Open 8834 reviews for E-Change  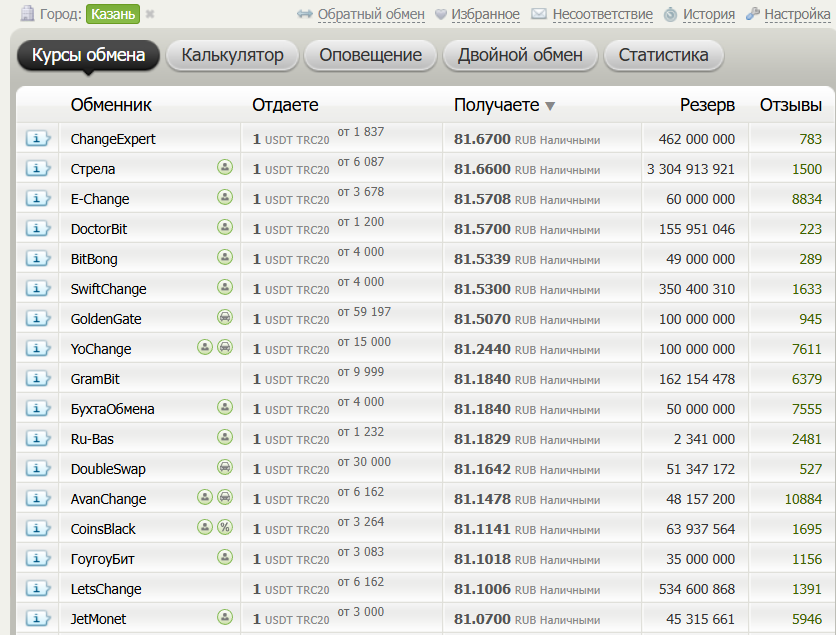coord(807,199)
